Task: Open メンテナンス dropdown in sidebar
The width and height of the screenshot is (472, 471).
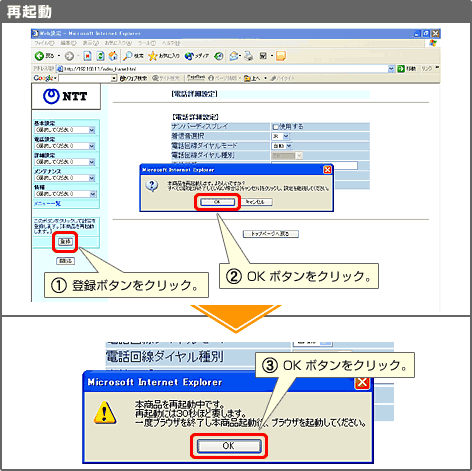Action: [65, 178]
